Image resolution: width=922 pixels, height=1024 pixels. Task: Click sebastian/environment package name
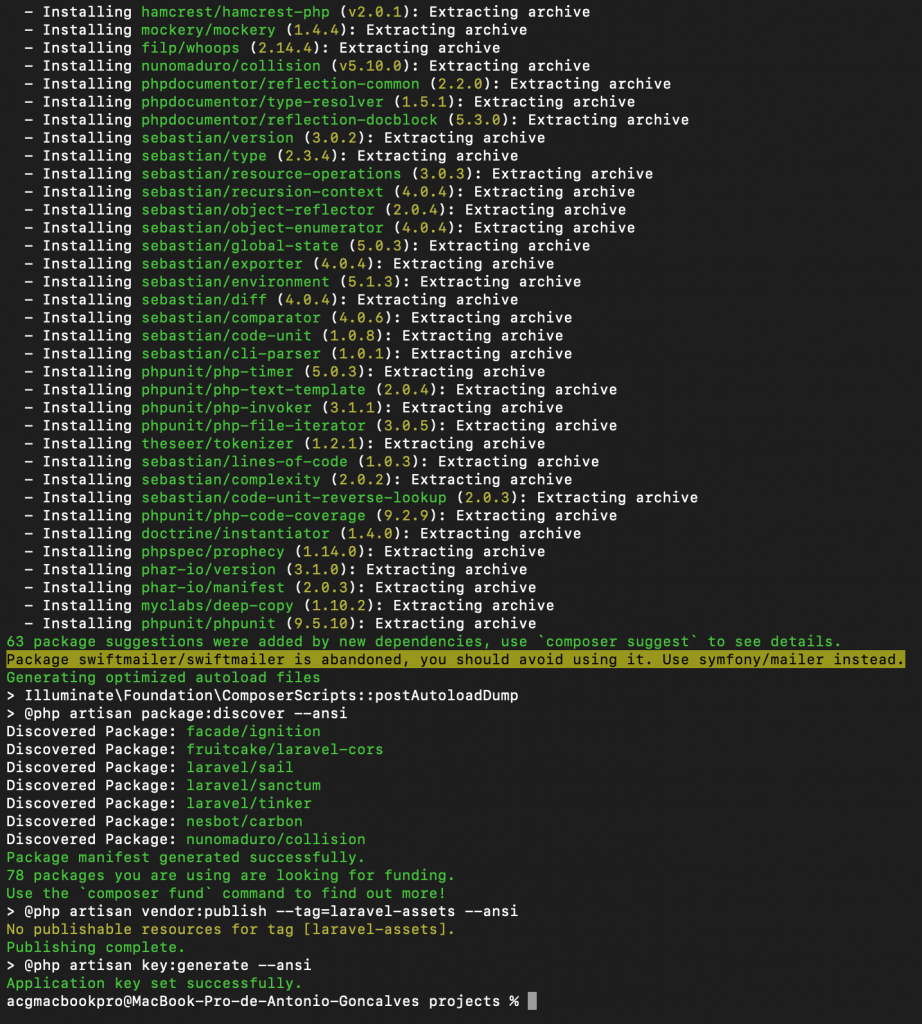(x=236, y=281)
